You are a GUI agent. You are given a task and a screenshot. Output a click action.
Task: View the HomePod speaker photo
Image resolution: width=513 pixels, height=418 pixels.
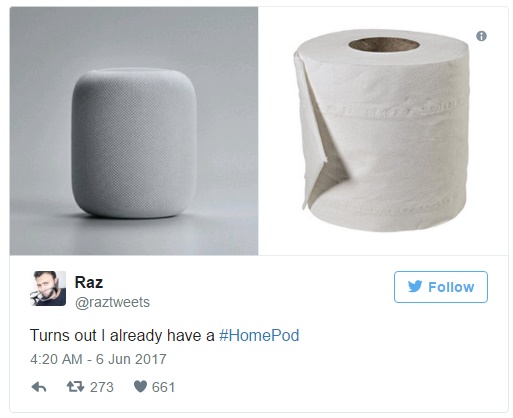coord(134,131)
